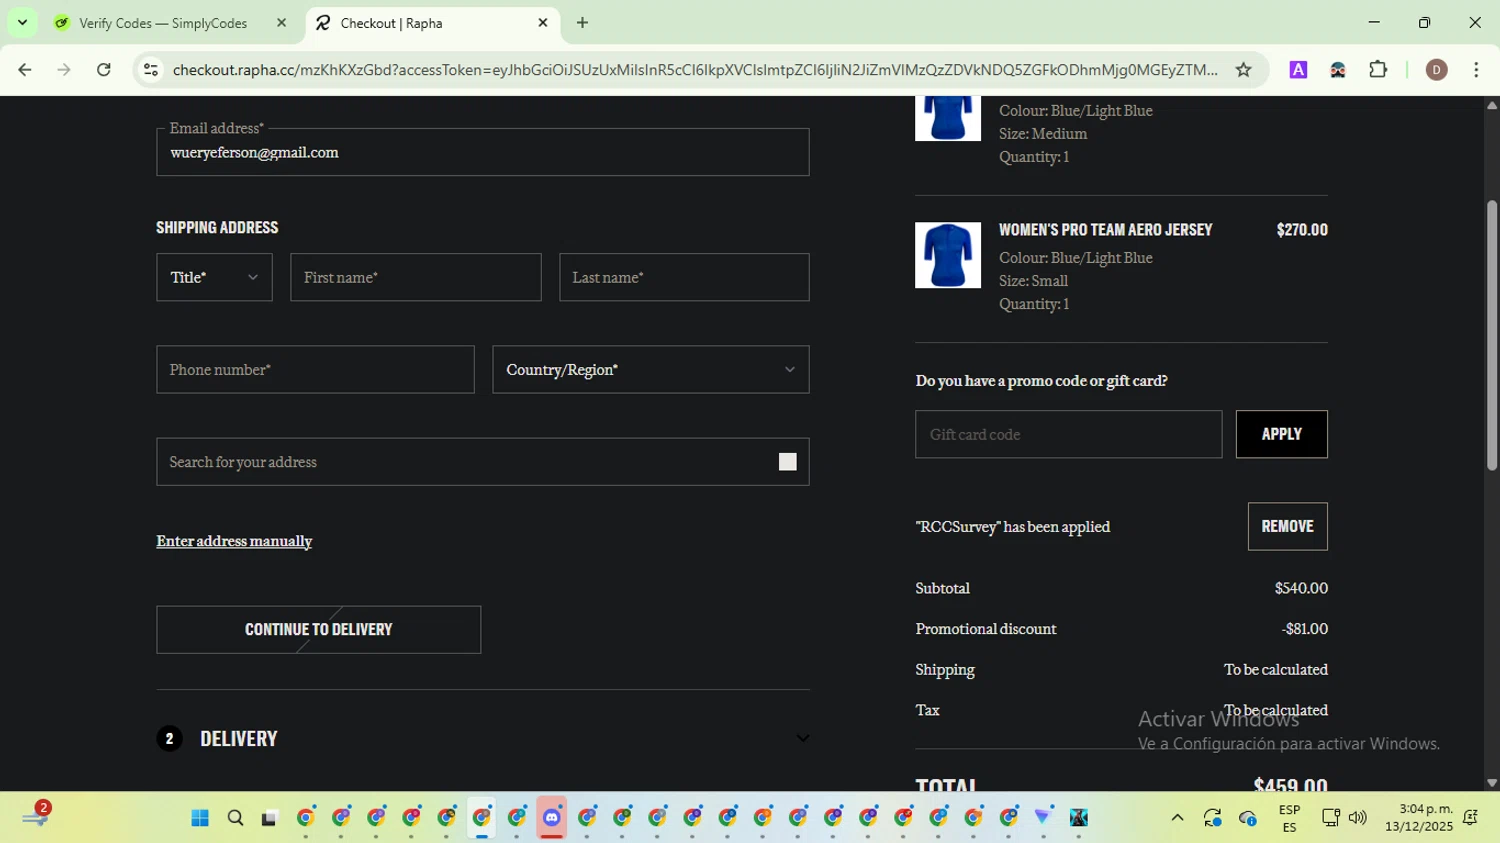The width and height of the screenshot is (1500, 843).
Task: Open the Windows Start menu
Action: (x=200, y=818)
